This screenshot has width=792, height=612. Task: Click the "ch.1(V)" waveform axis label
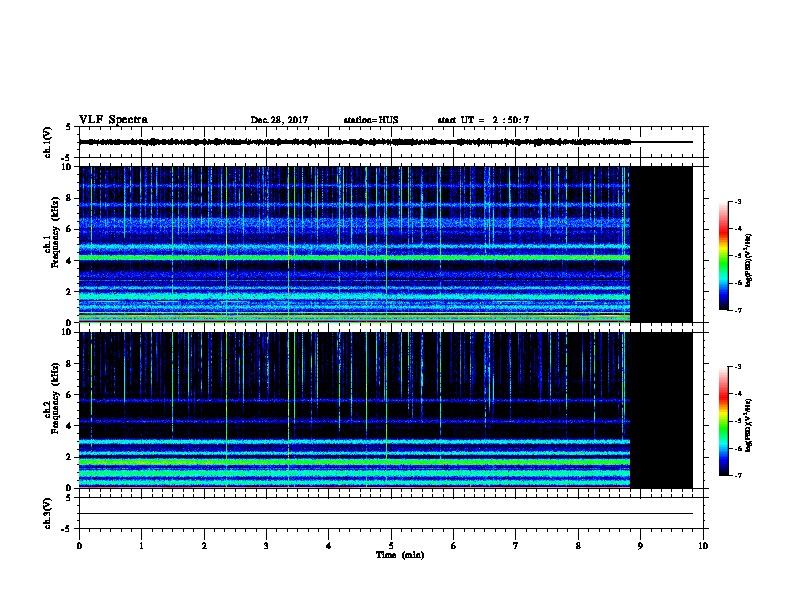click(x=47, y=142)
